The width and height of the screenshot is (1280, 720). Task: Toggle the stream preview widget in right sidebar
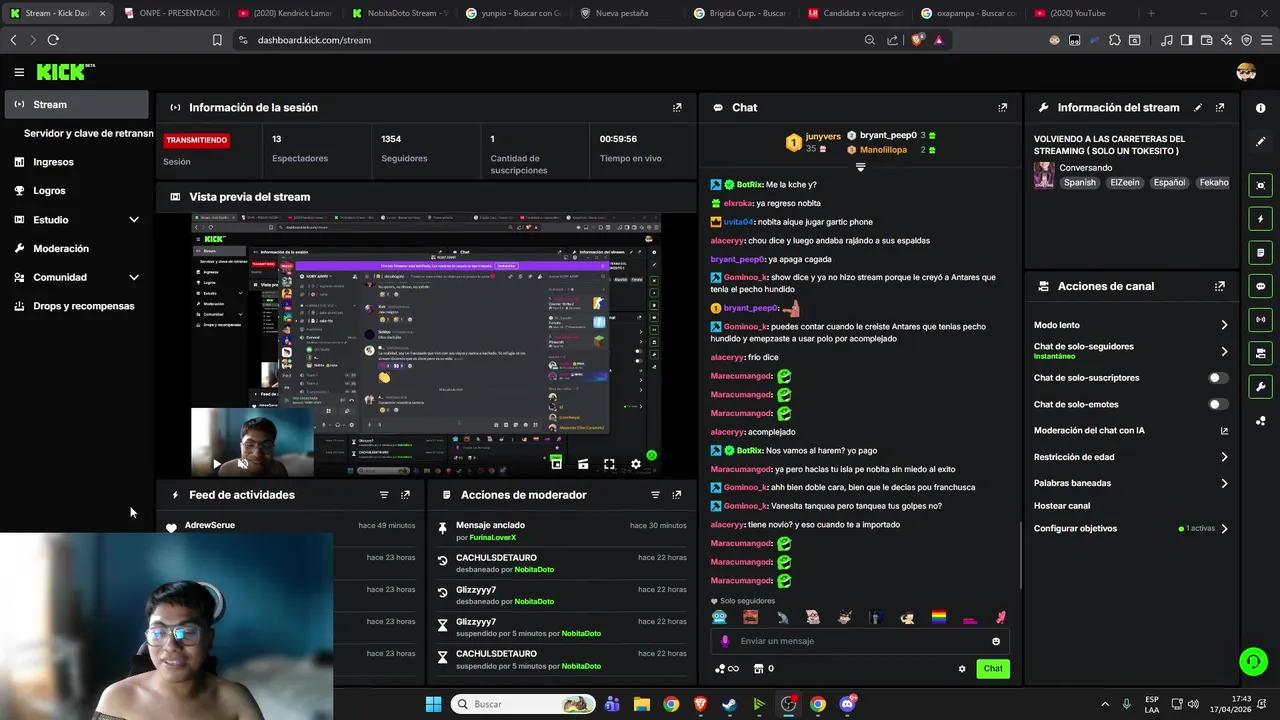[1260, 185]
